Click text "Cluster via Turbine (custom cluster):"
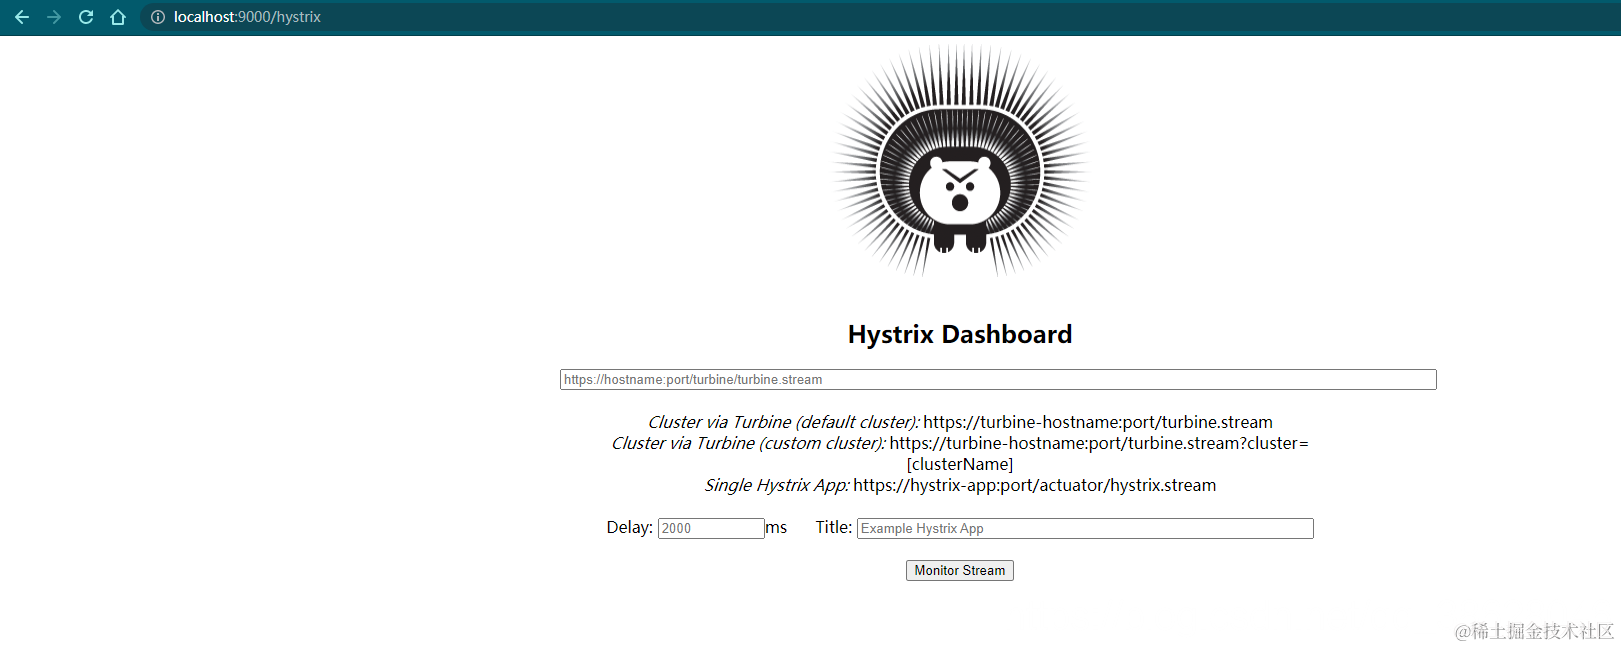1621x648 pixels. [x=748, y=443]
